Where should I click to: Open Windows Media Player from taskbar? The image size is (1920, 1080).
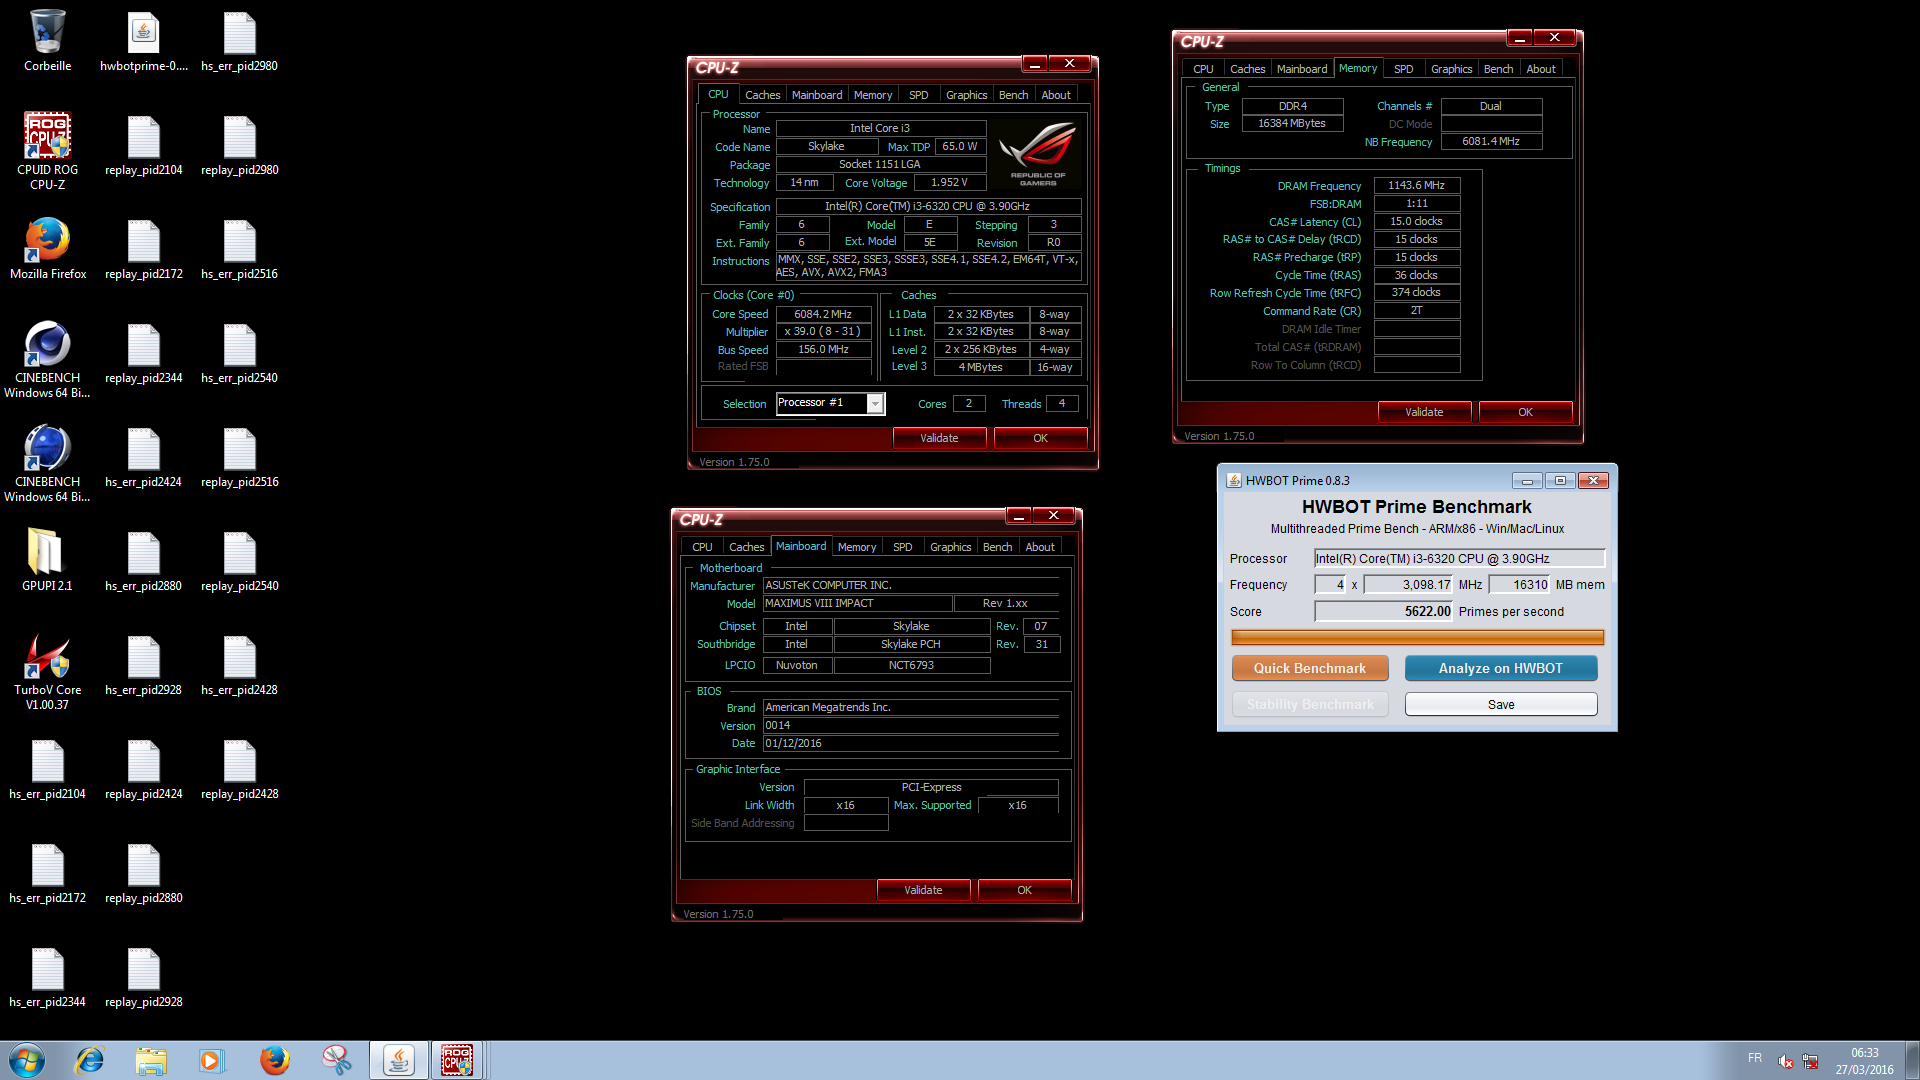pos(211,1060)
